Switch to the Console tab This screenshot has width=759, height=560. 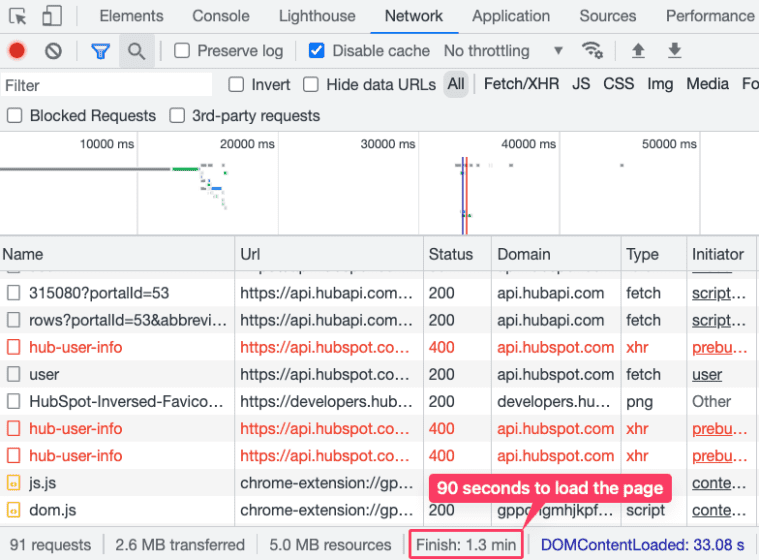(221, 16)
